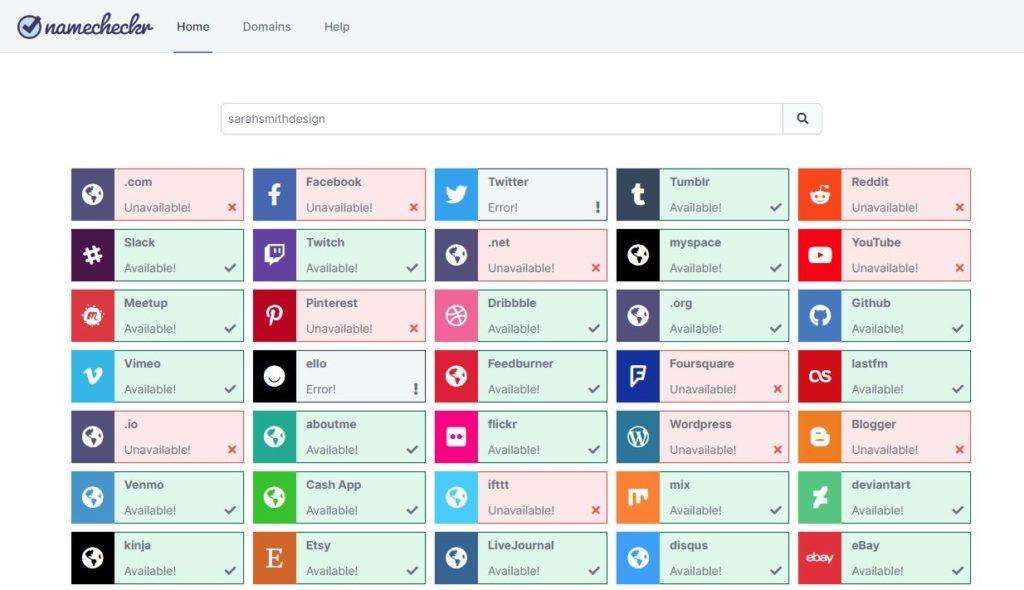Focus the username search field
Screen dimensions: 1024x590
[502, 118]
